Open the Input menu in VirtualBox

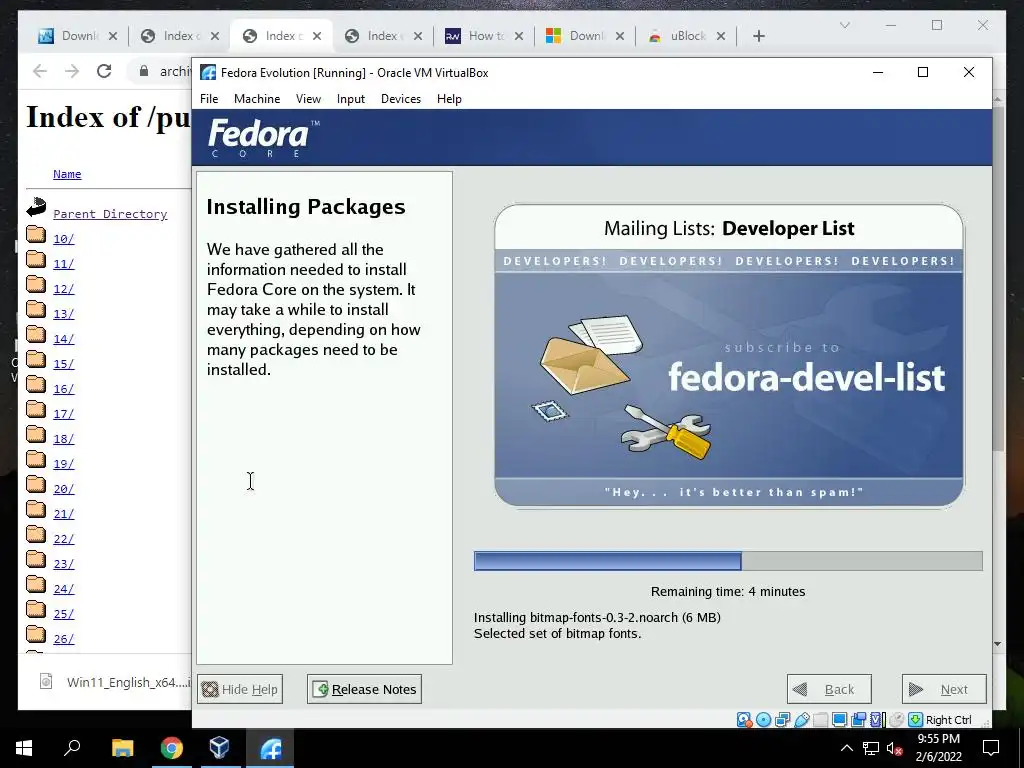(351, 99)
